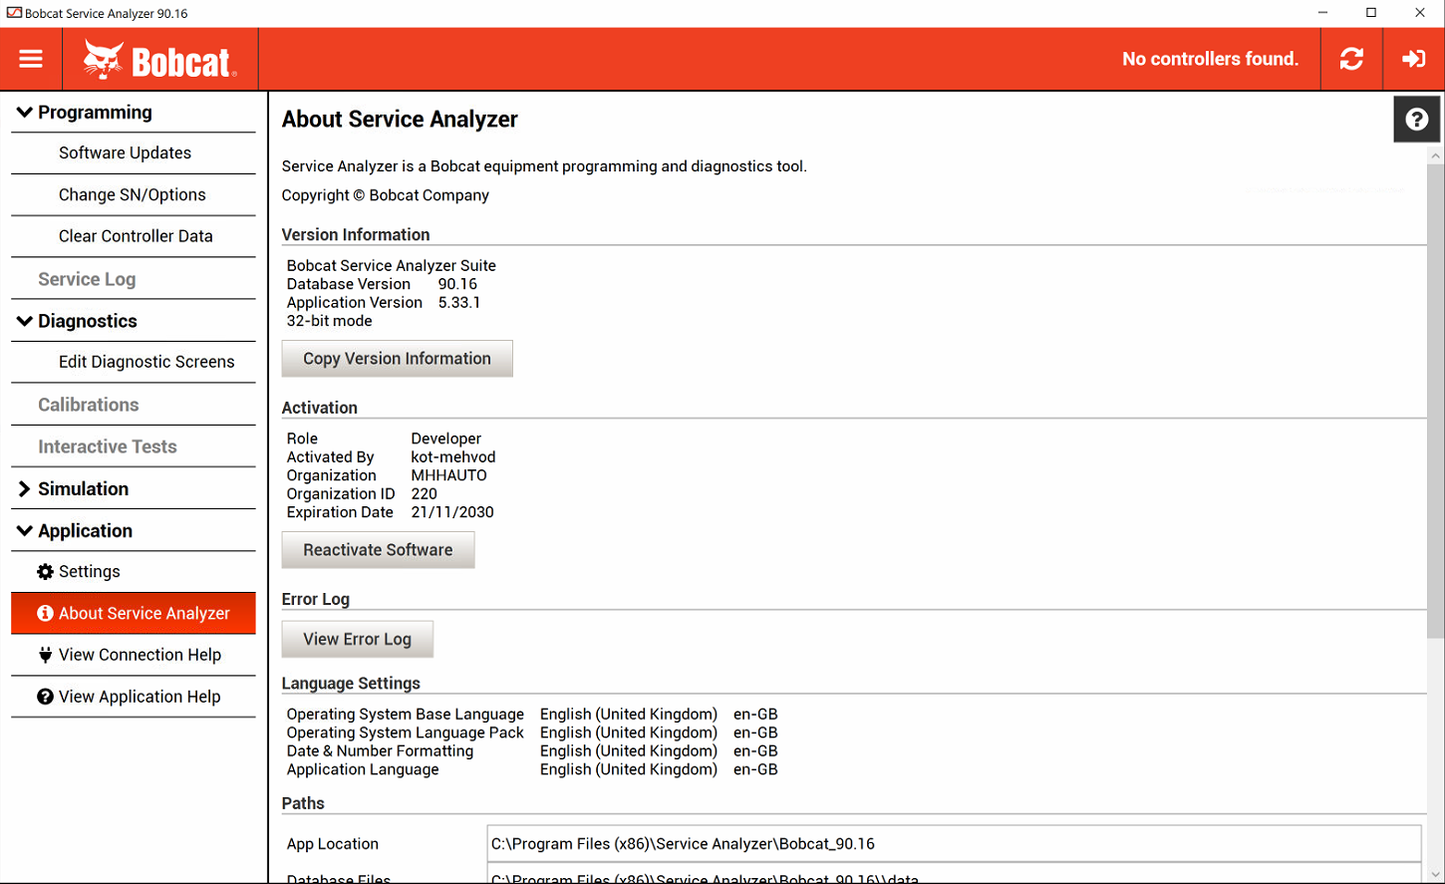This screenshot has width=1445, height=884.
Task: Click View Error Log button
Action: click(357, 639)
